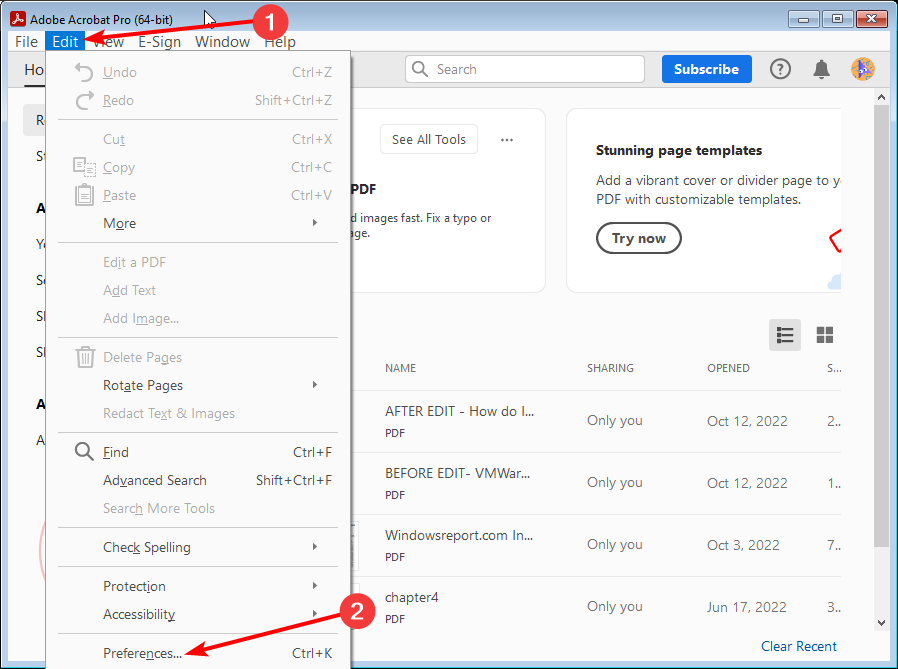This screenshot has height=669, width=898.
Task: Click the Stunning page templates heading
Action: pos(679,151)
